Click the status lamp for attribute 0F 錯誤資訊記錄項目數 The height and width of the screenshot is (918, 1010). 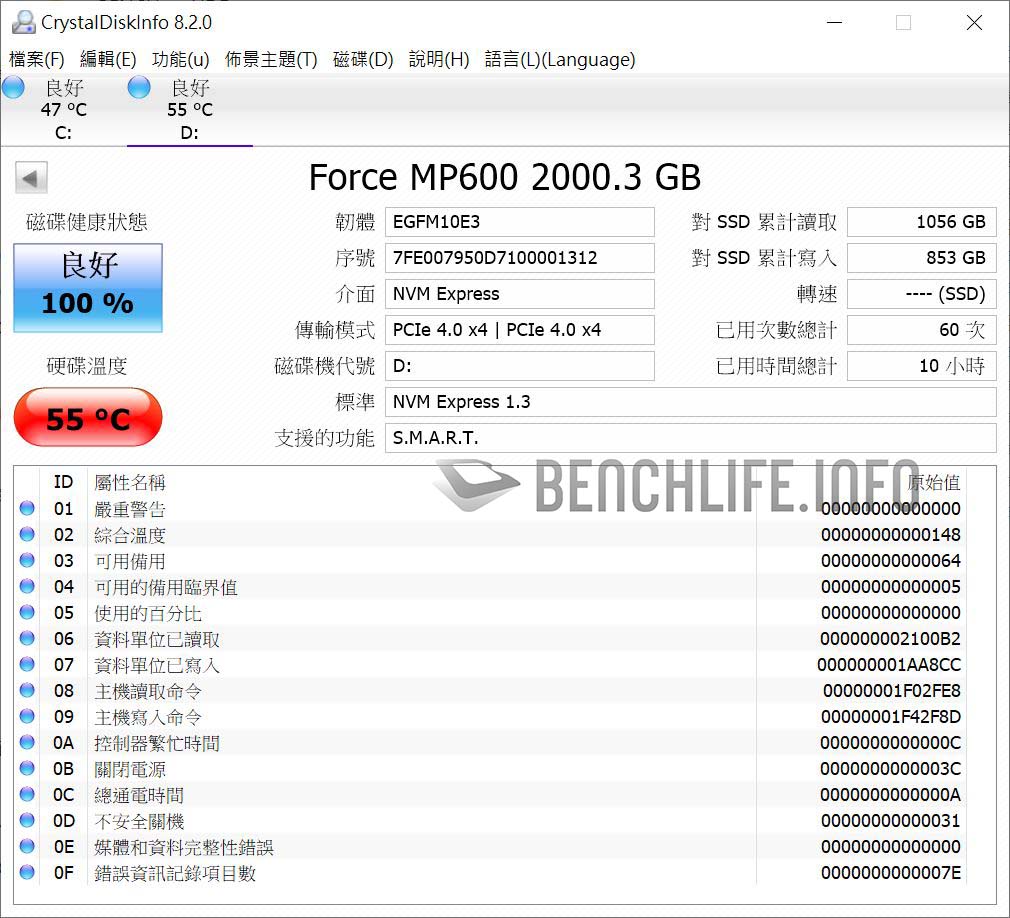25,873
